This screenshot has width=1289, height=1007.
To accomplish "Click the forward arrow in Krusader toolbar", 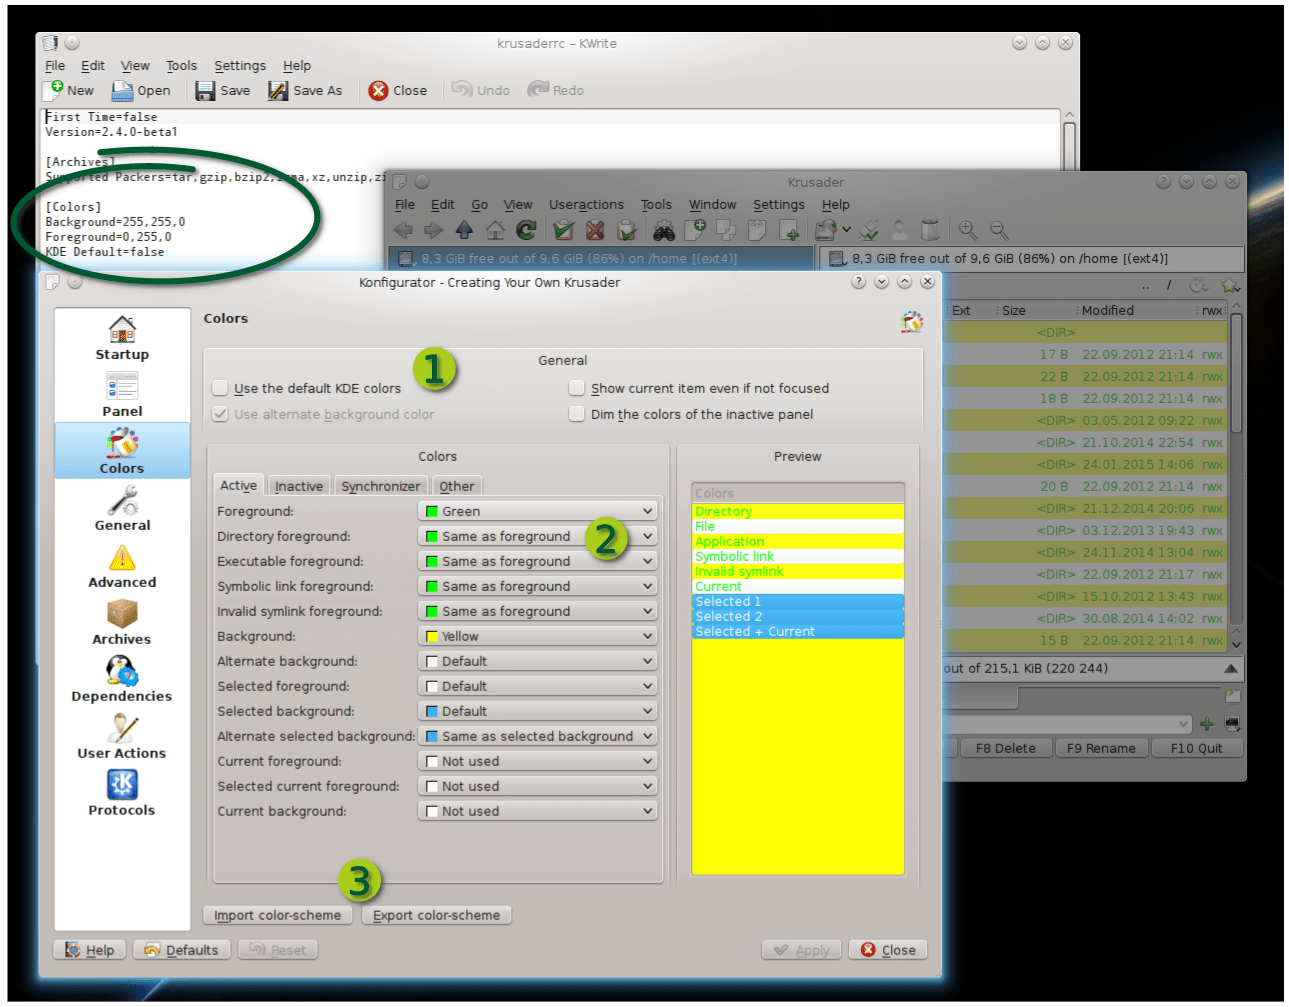I will 433,230.
